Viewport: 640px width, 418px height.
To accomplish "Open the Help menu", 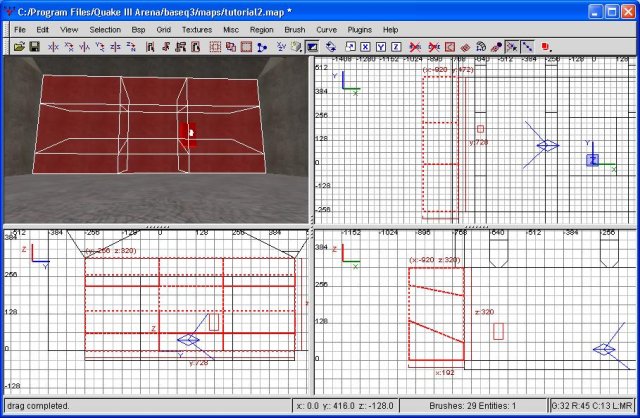I will (x=390, y=30).
